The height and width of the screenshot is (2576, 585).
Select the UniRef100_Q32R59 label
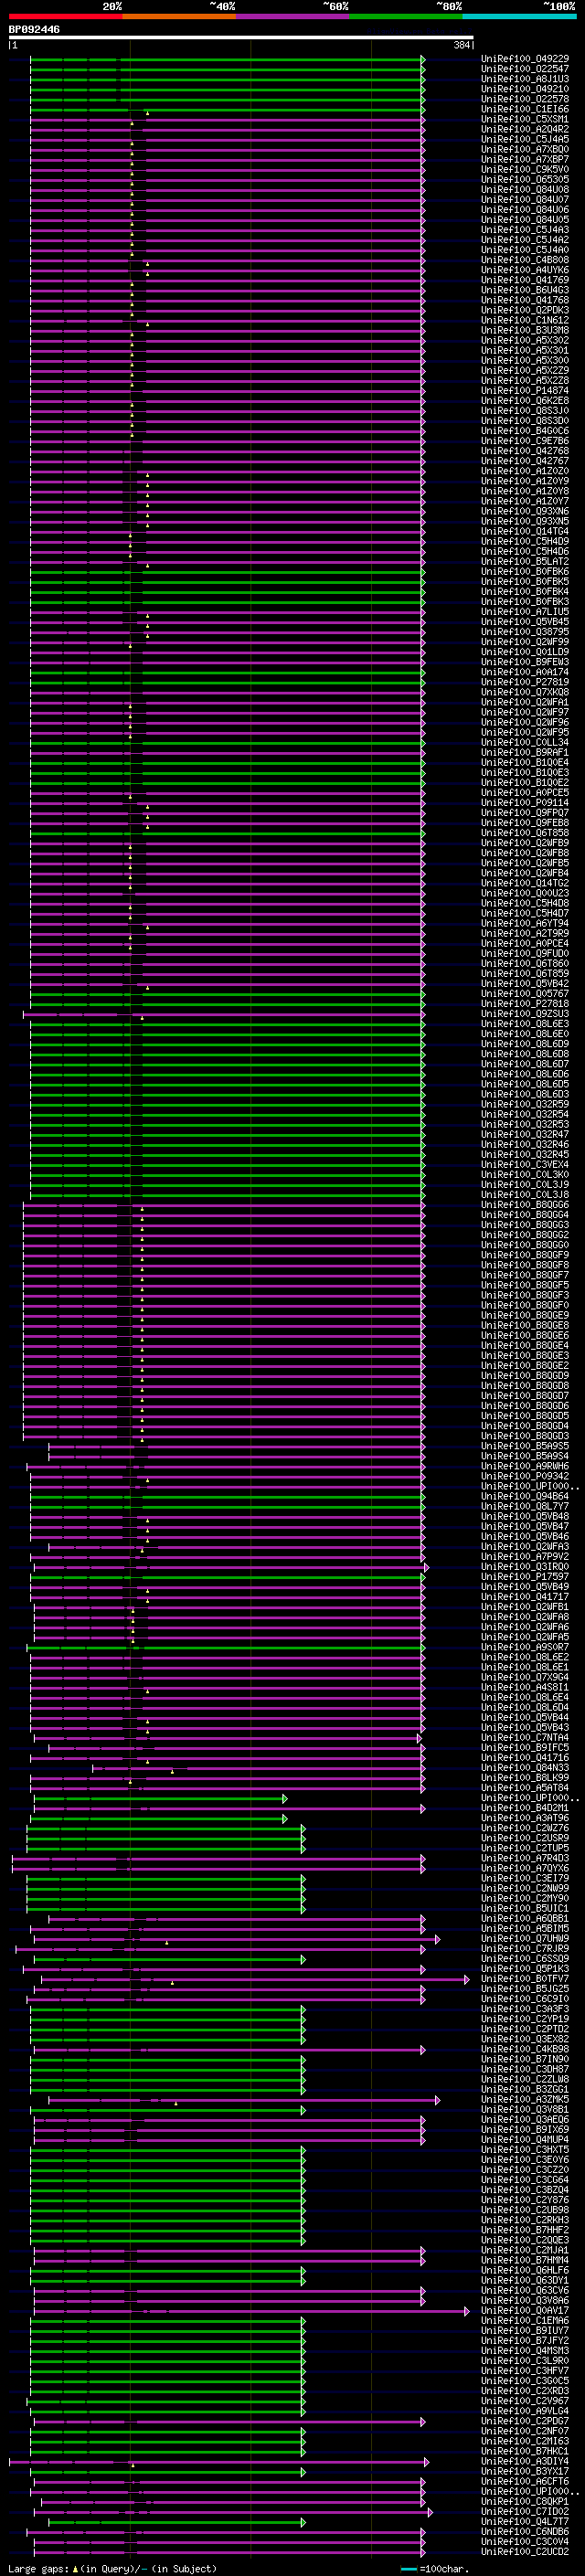click(525, 1104)
